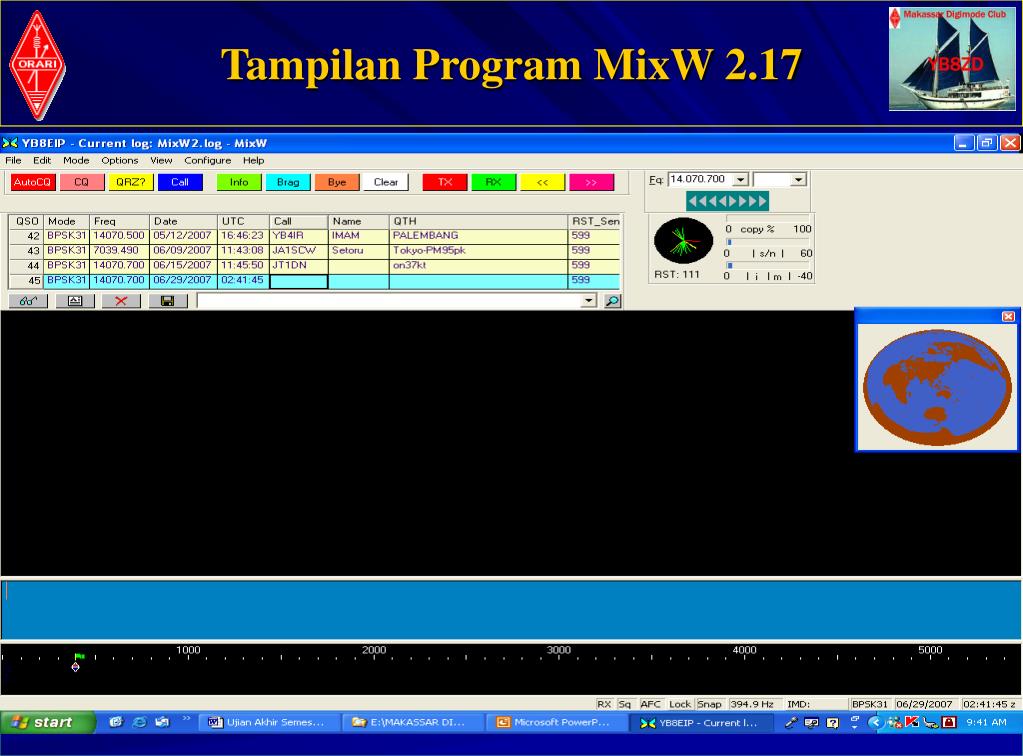Click the blue transmit text area

pos(511,610)
